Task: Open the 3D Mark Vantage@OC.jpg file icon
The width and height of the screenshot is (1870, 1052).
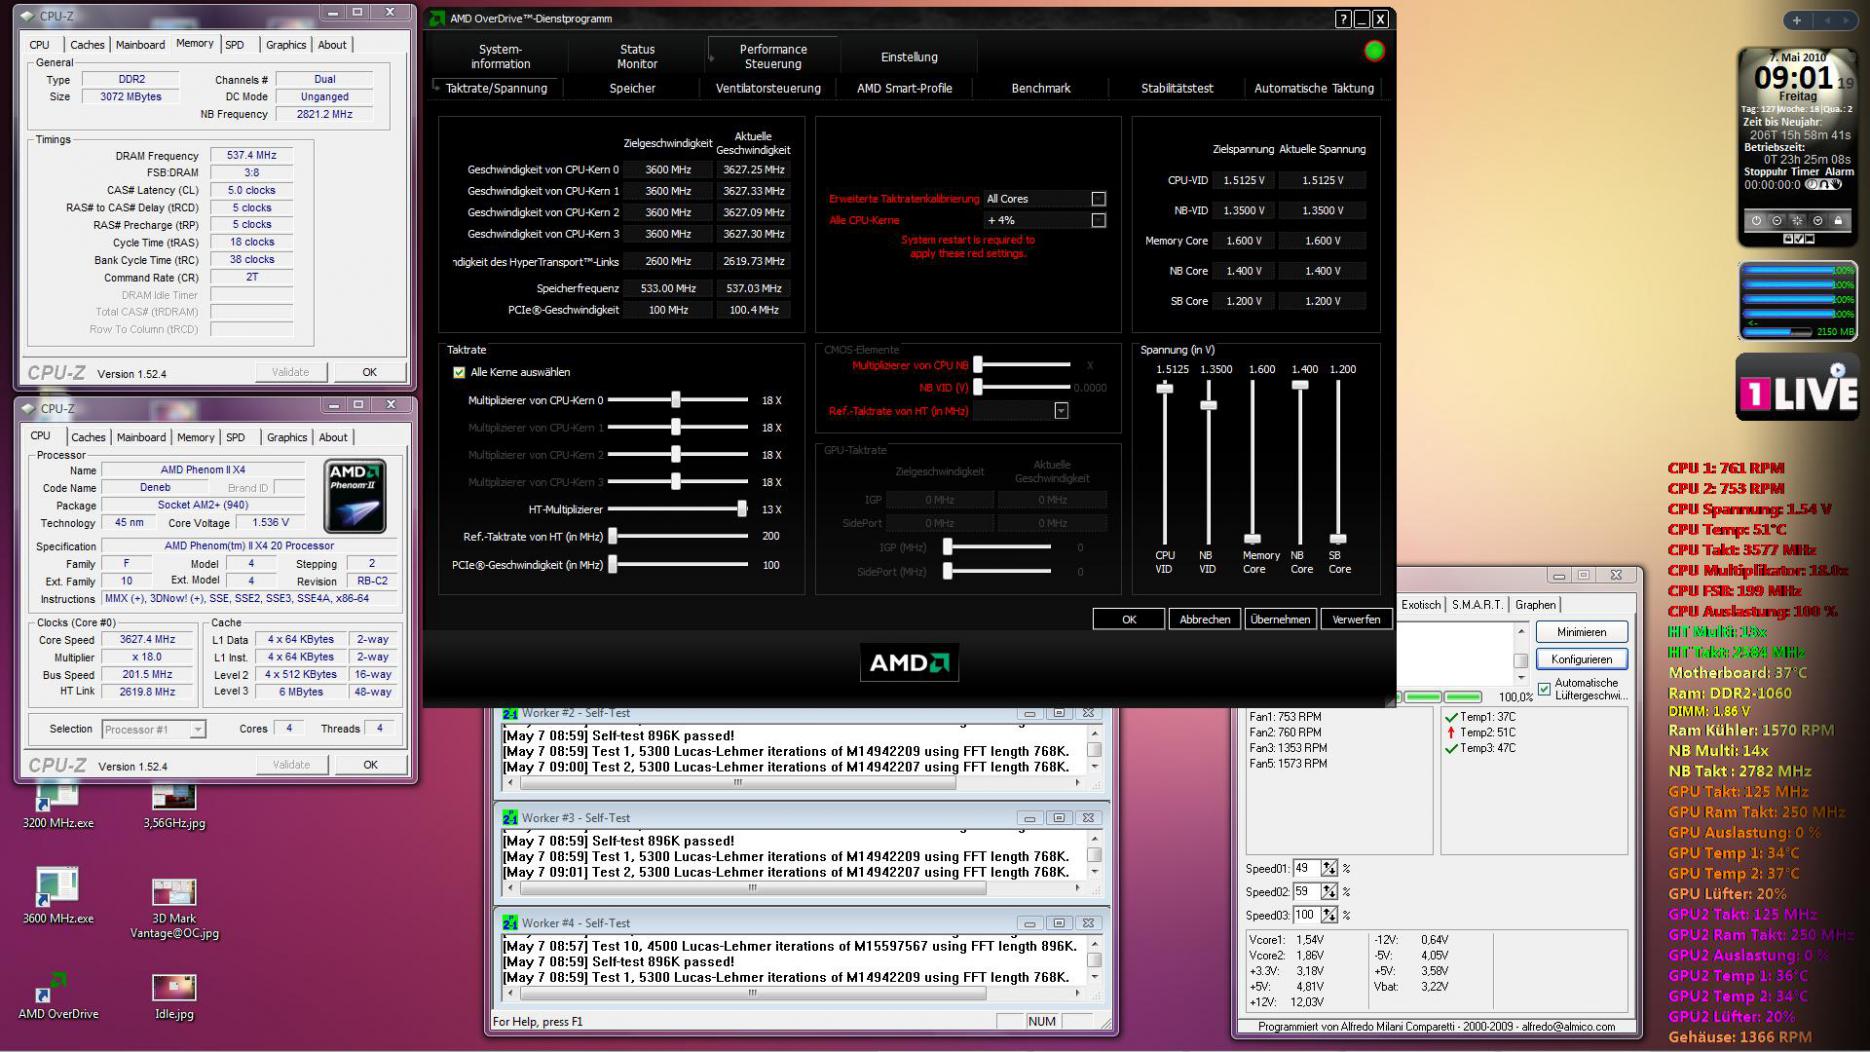Action: 174,908
